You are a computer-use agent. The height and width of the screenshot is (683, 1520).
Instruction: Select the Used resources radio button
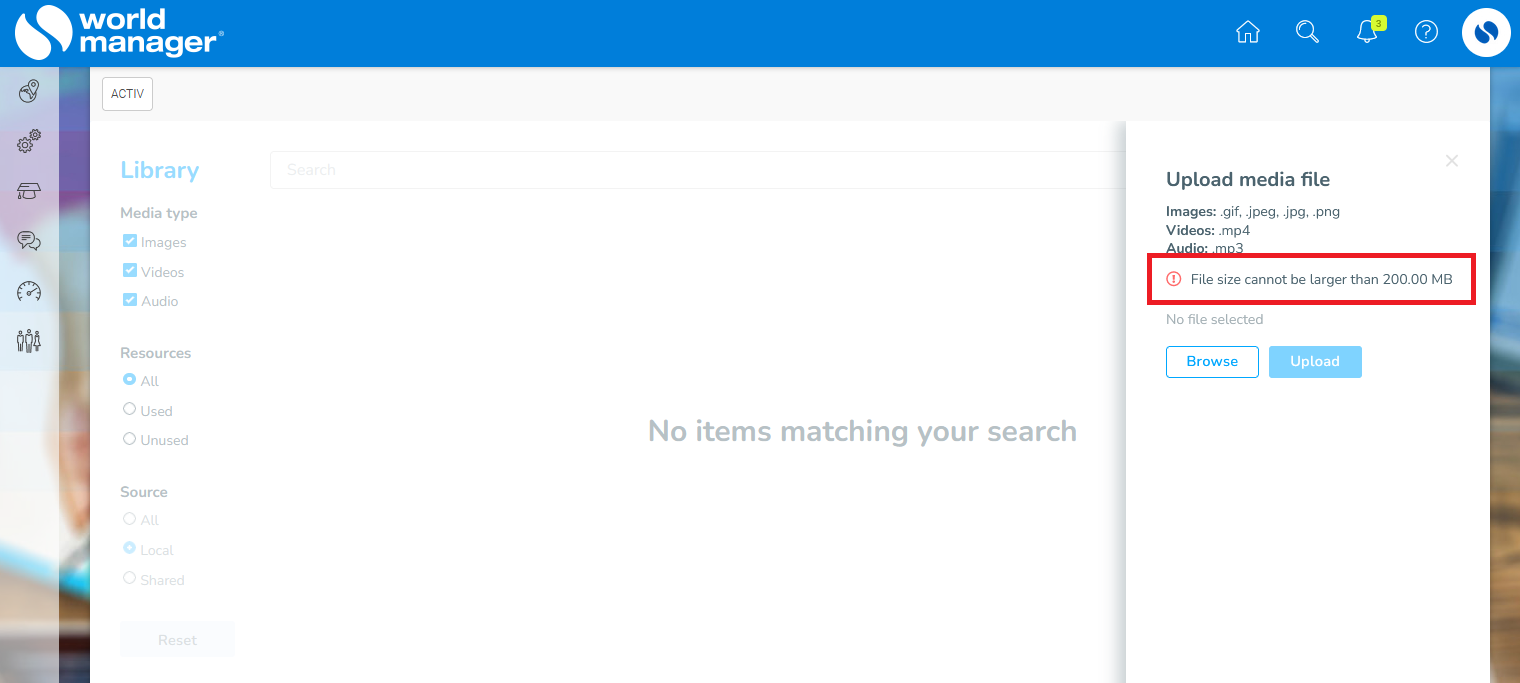coord(129,409)
